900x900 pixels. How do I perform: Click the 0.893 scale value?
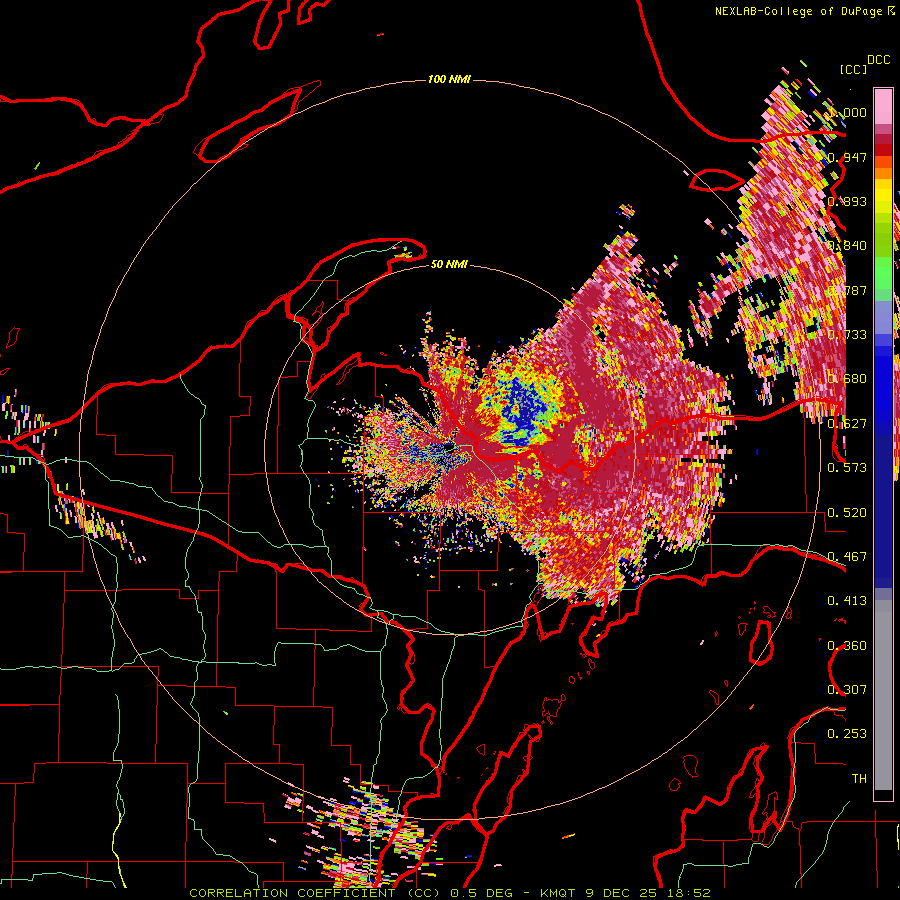point(847,201)
